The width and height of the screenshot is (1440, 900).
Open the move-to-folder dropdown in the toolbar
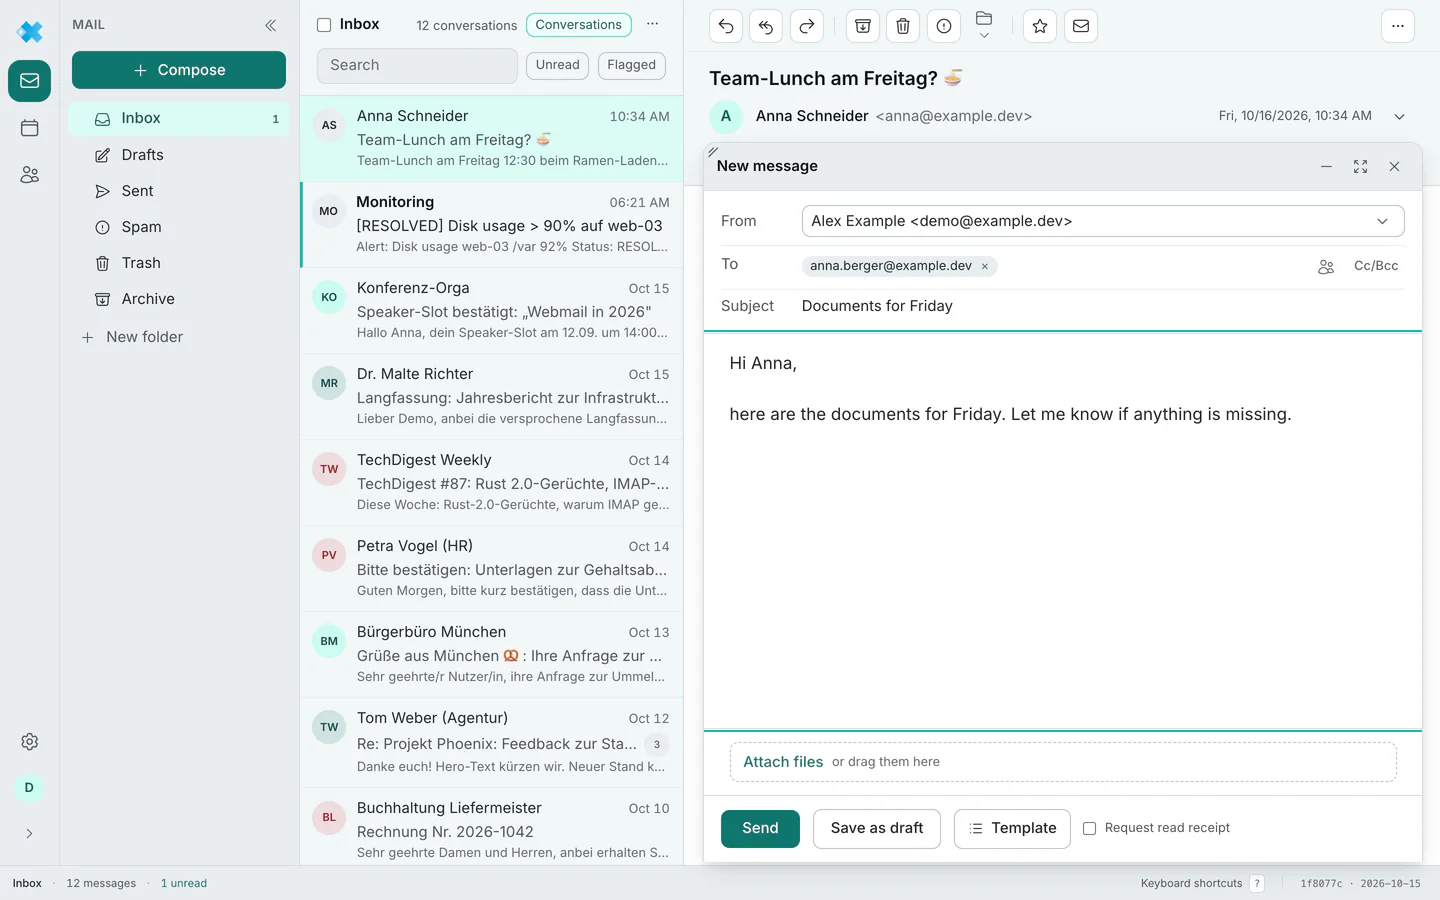(x=984, y=26)
